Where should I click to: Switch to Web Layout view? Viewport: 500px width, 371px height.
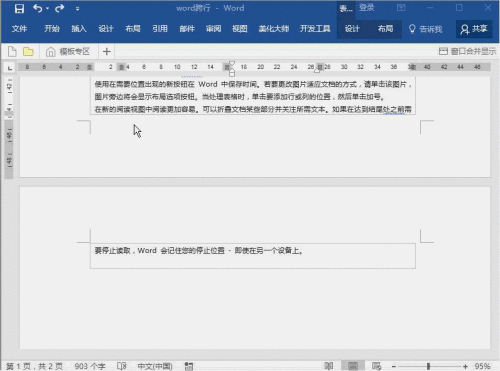[376, 366]
